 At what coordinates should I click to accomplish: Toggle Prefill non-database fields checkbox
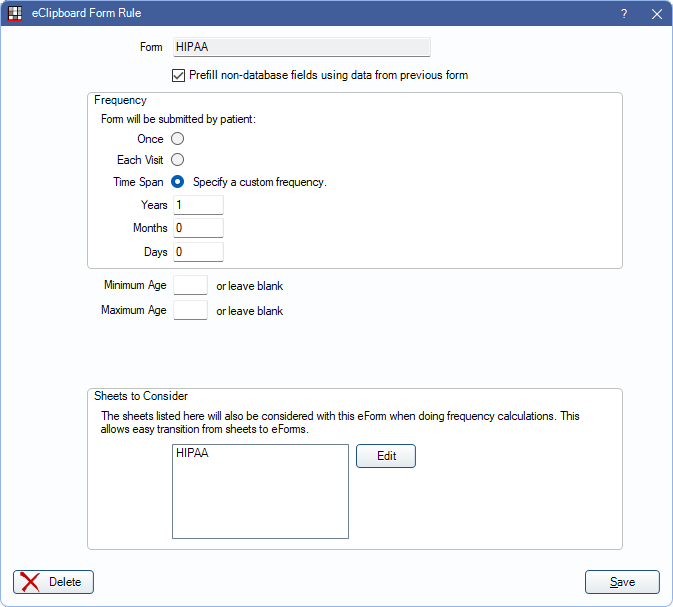click(x=179, y=75)
